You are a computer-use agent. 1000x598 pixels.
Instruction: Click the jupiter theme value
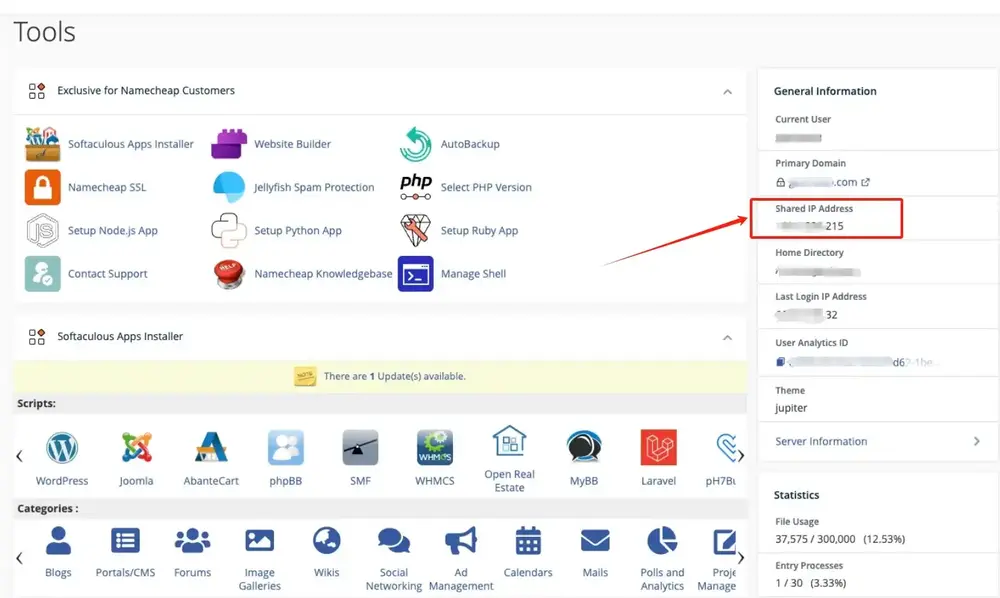coord(791,408)
